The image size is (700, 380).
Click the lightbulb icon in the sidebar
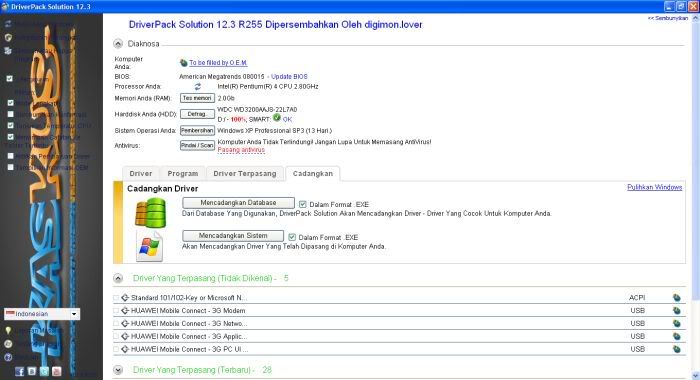coord(8,331)
